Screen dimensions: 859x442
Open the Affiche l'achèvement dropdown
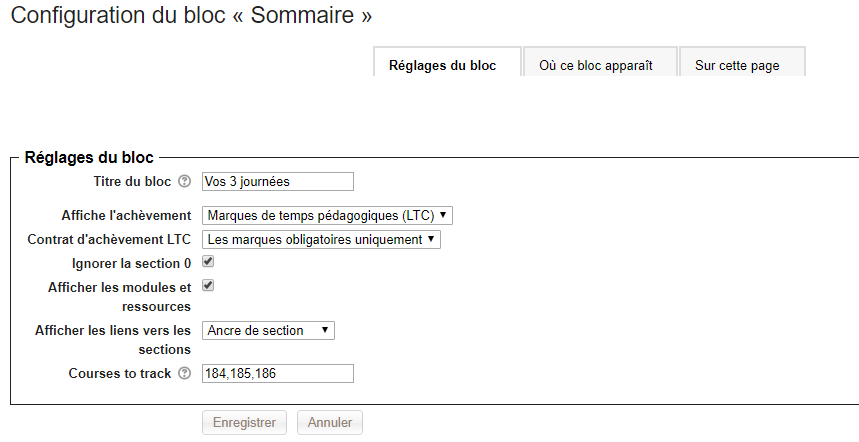[327, 215]
